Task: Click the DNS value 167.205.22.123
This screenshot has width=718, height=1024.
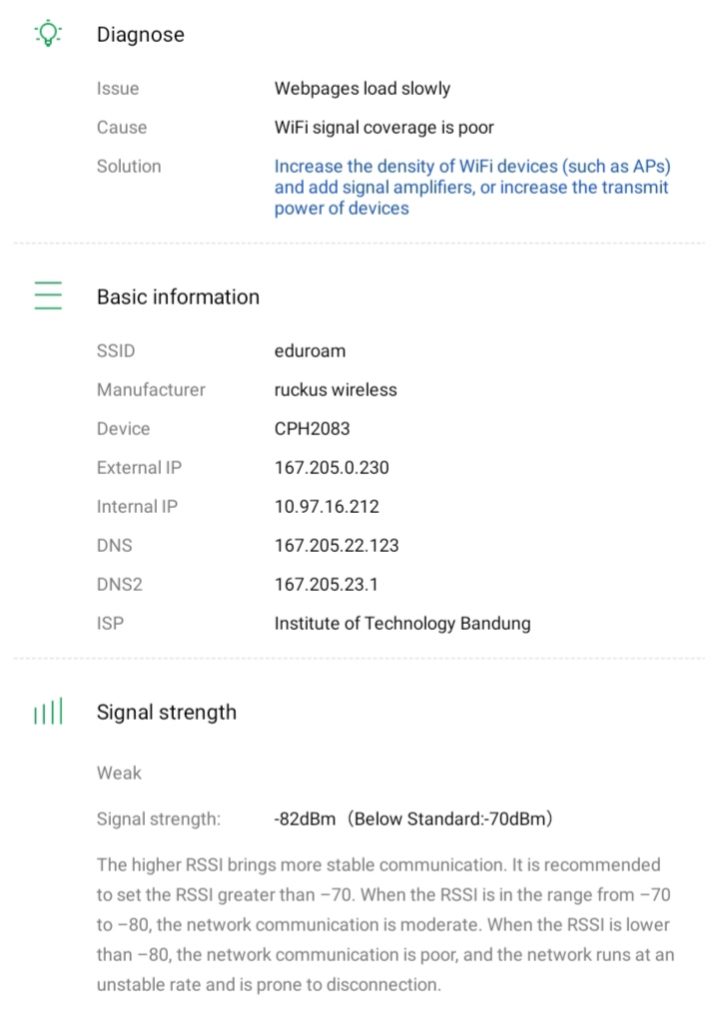Action: click(336, 545)
